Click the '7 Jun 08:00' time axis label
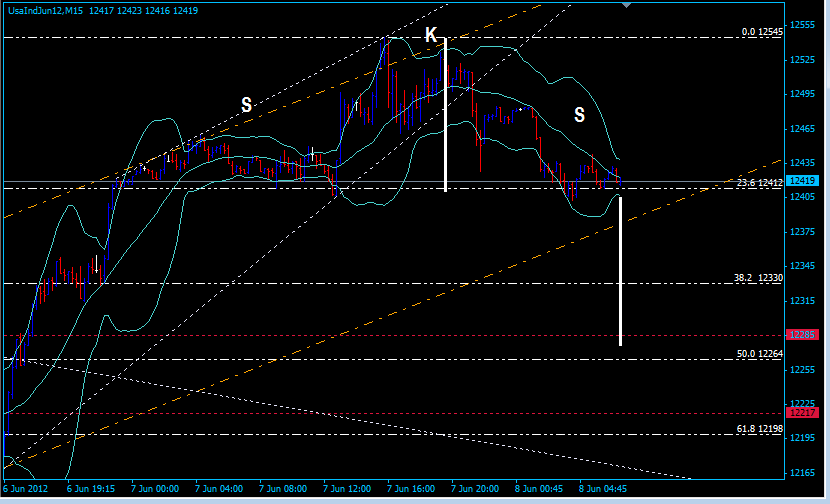This screenshot has height=504, width=830. tap(283, 489)
